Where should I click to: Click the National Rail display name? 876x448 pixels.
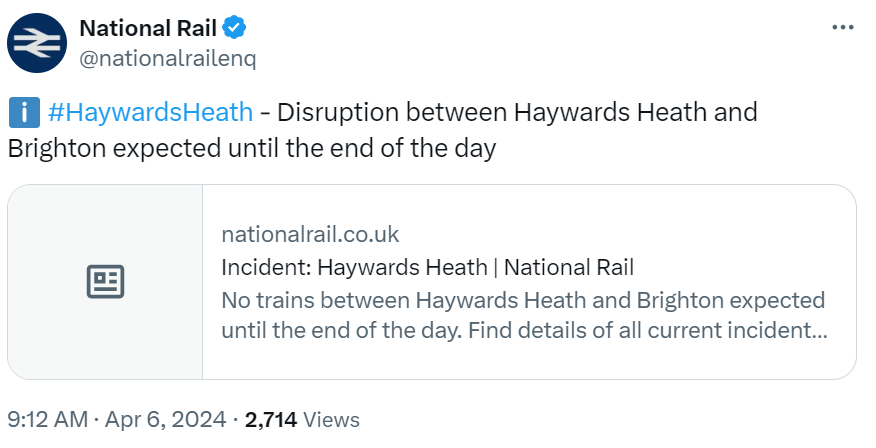(x=147, y=26)
